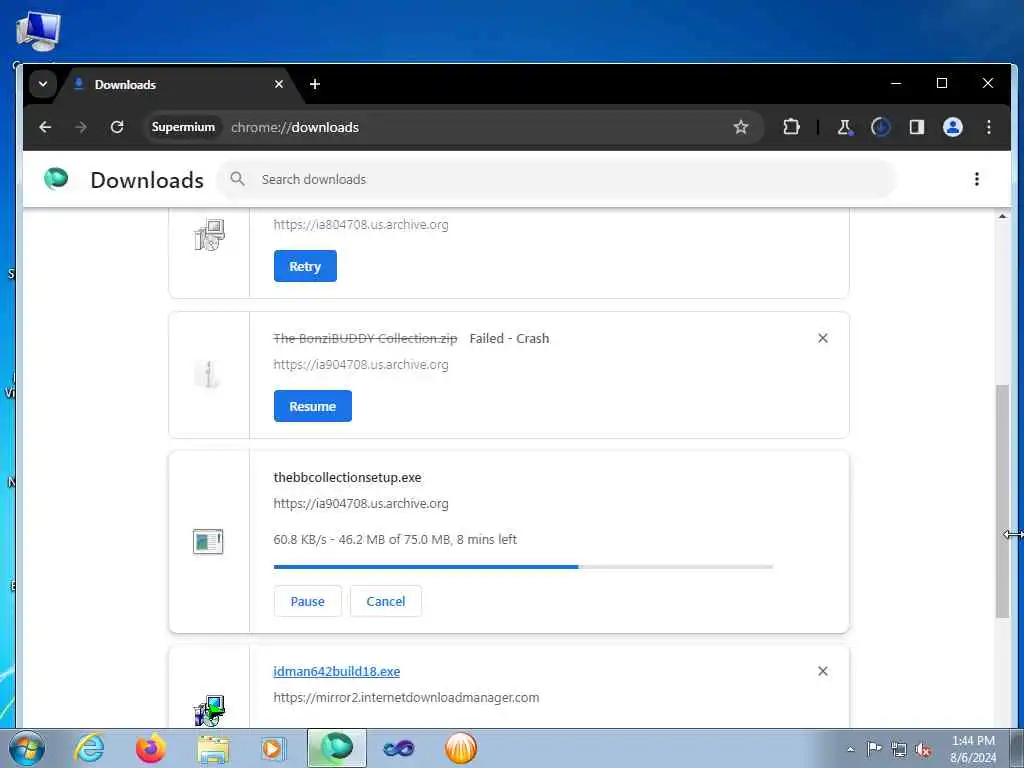The height and width of the screenshot is (768, 1024).
Task: Bookmark this page with the star icon
Action: point(741,127)
